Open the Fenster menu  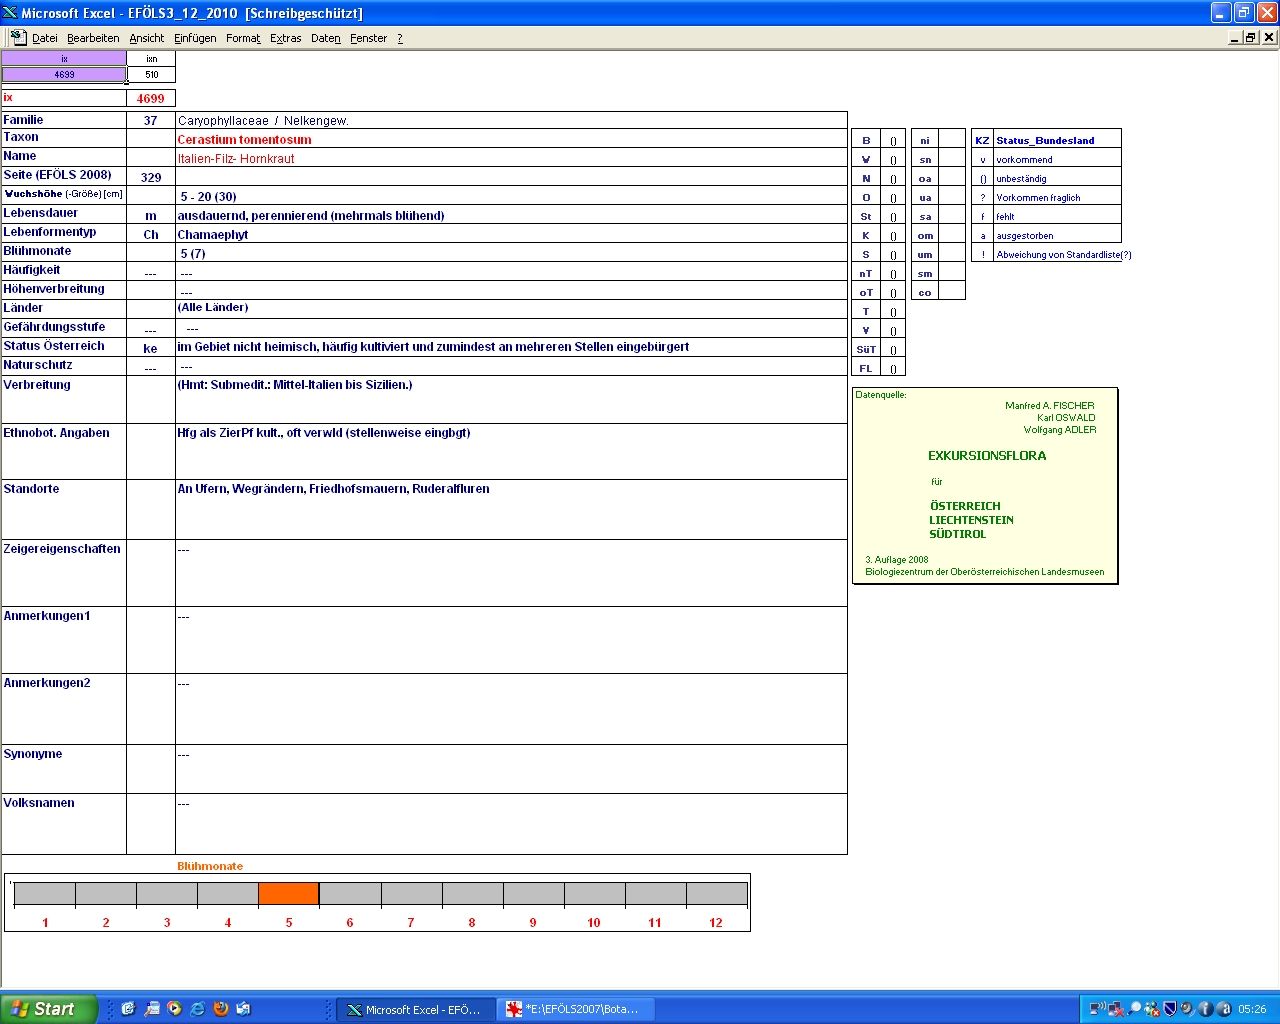point(369,38)
